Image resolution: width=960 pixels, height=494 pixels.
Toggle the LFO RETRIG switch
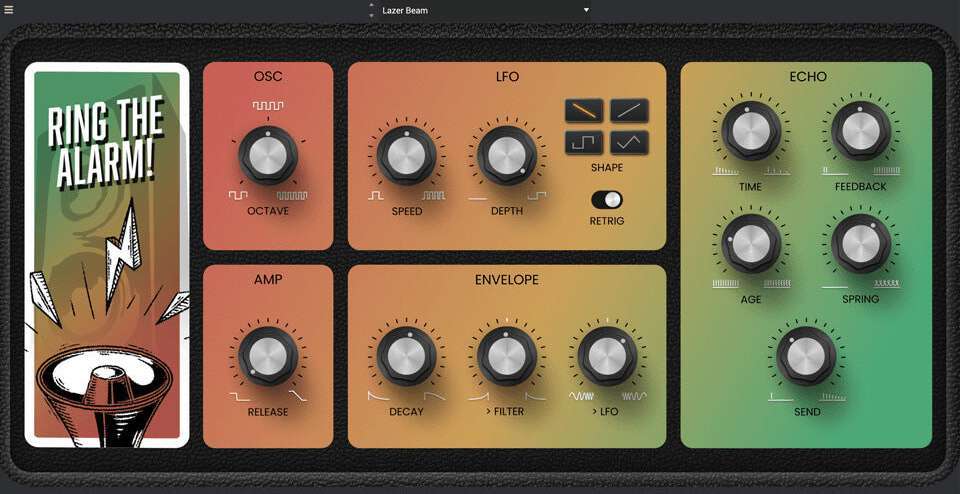(x=606, y=199)
